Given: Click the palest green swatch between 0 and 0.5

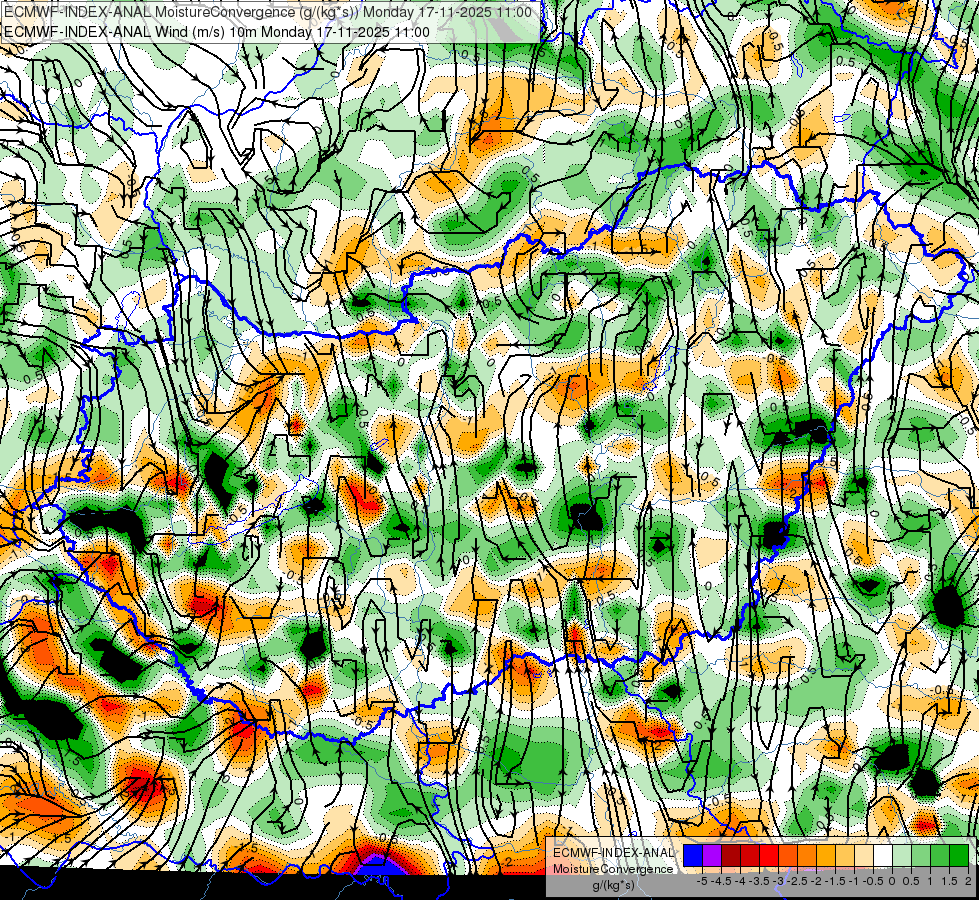Looking at the screenshot, I should point(902,855).
